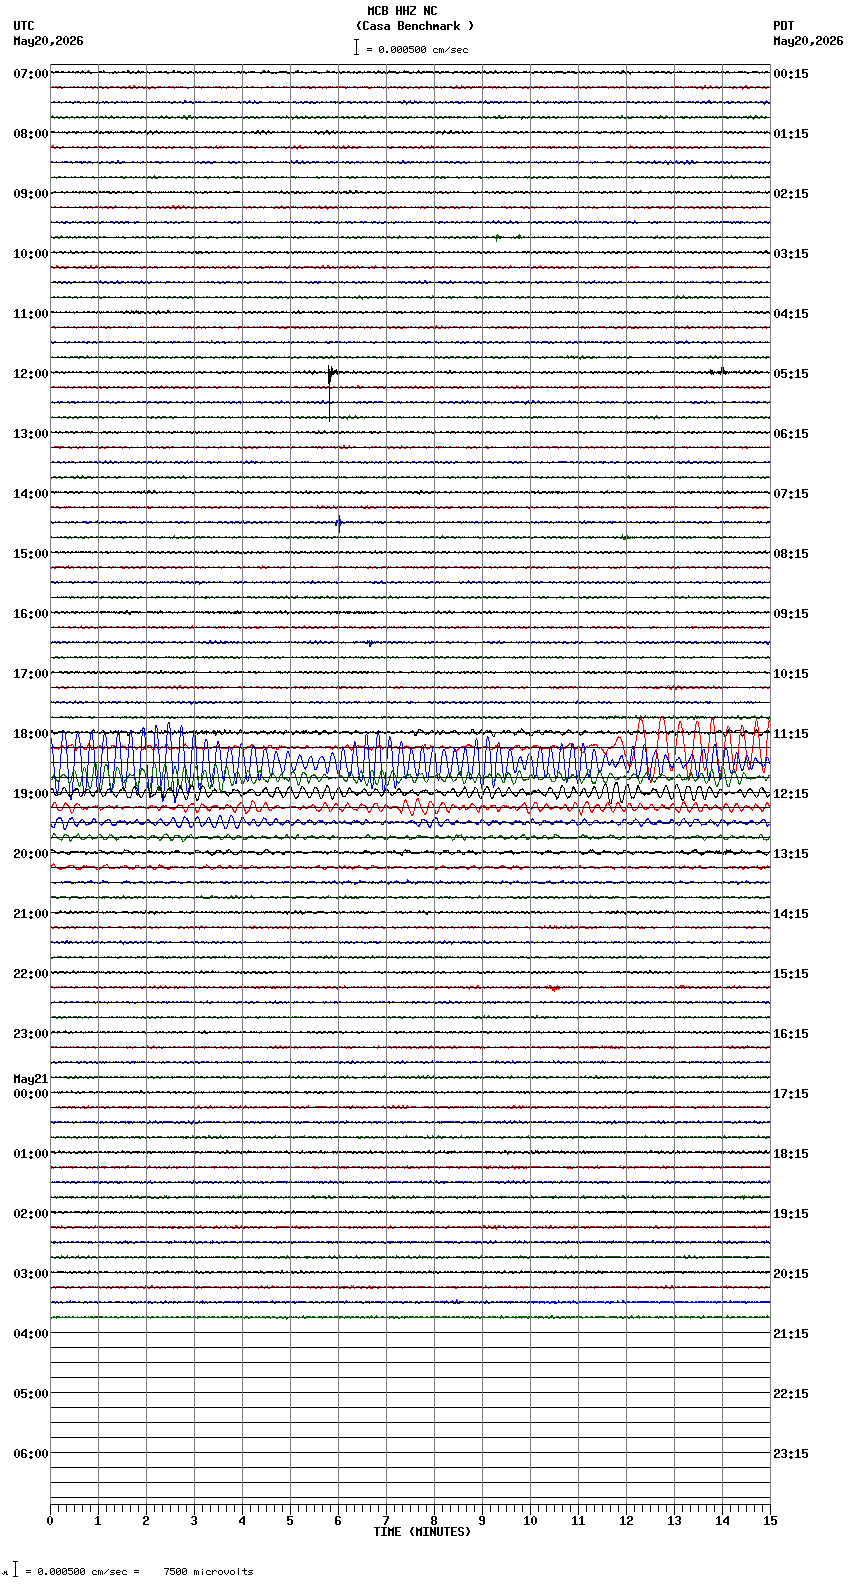Click the 10:00 UTC time label
The image size is (850, 1584).
click(31, 254)
